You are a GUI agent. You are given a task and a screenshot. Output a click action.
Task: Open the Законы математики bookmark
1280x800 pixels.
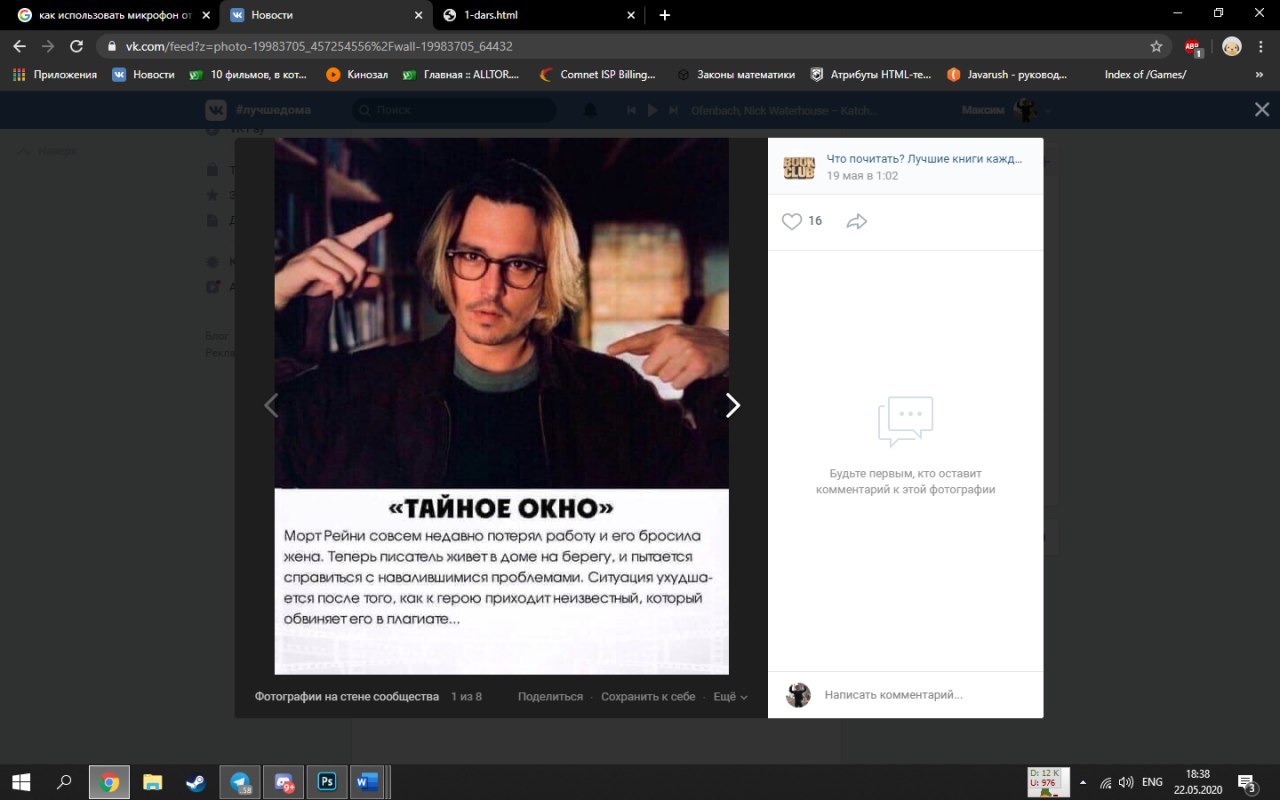(735, 74)
